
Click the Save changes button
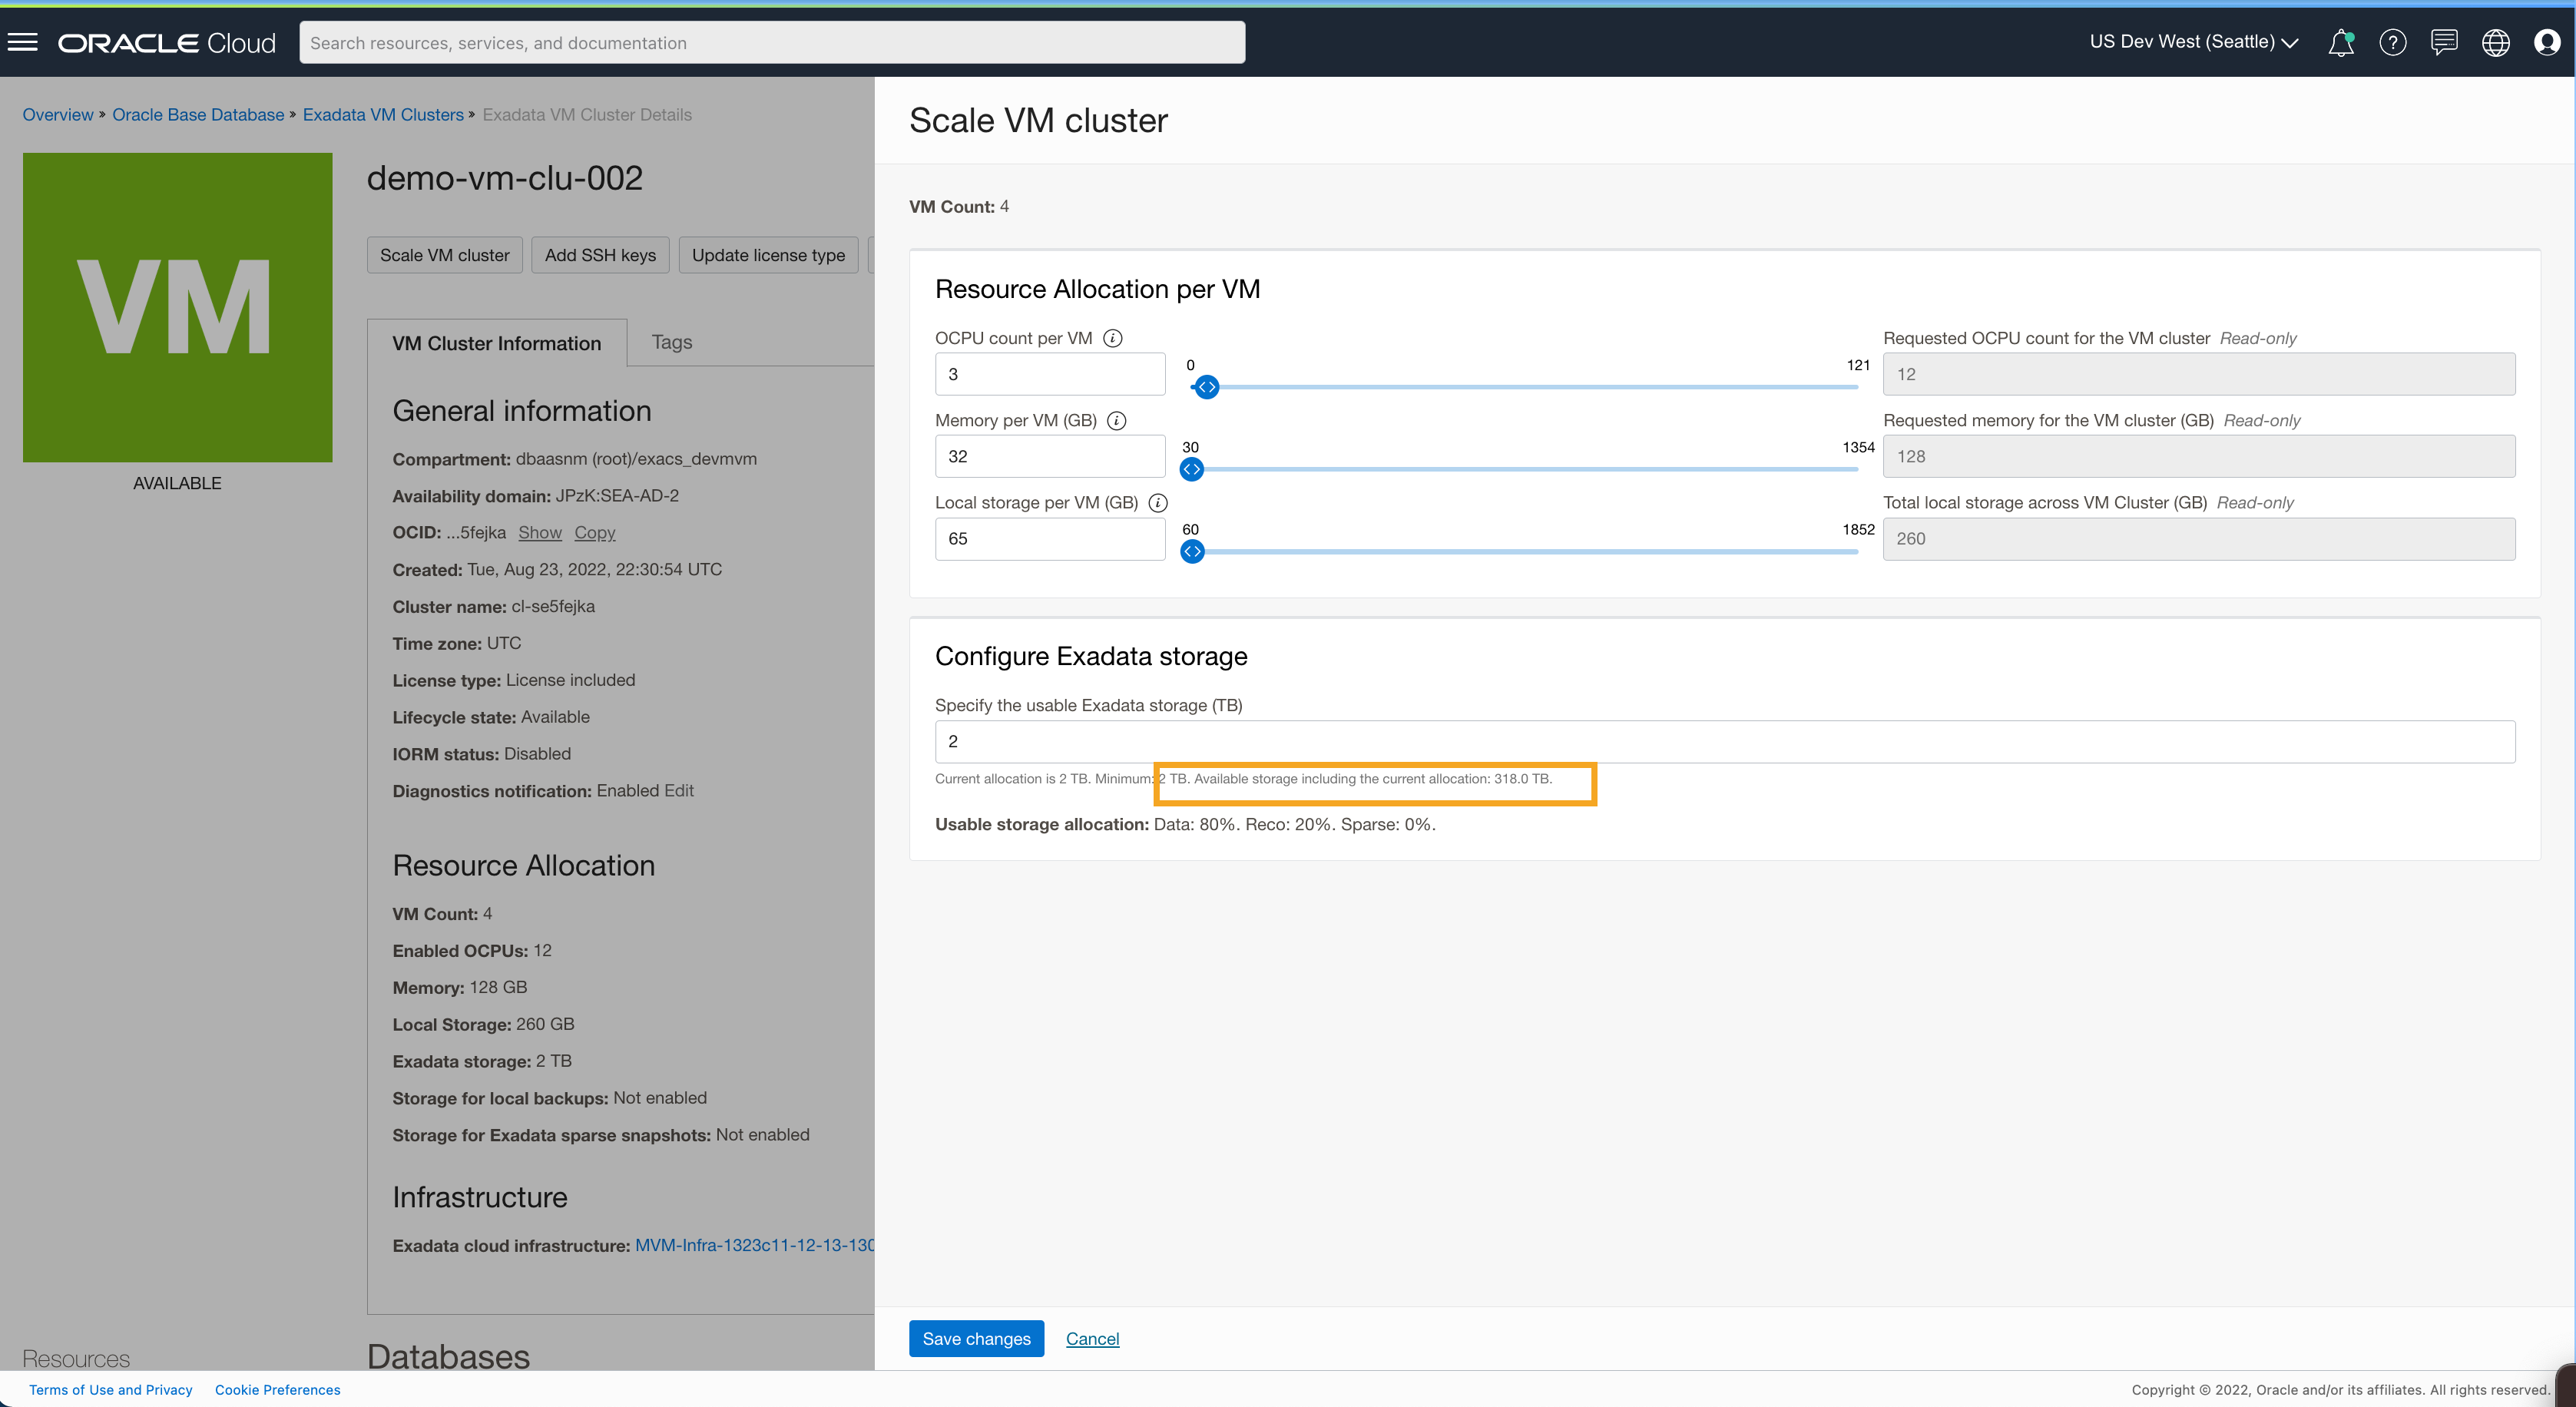point(976,1338)
